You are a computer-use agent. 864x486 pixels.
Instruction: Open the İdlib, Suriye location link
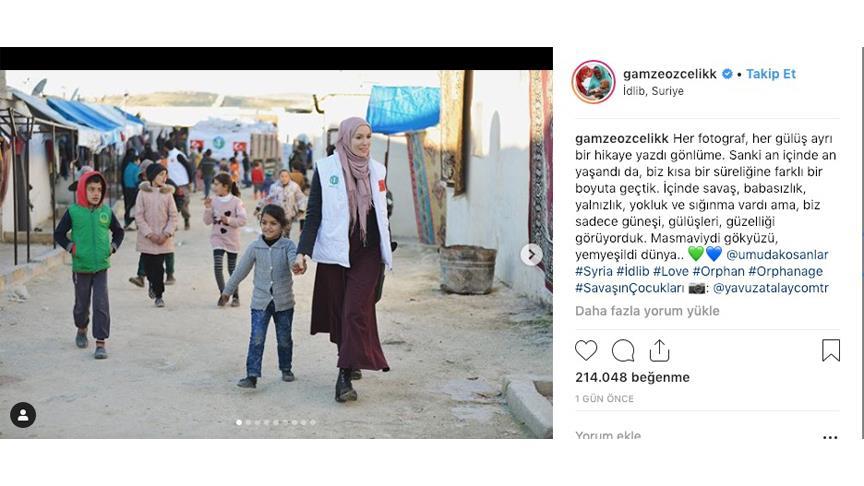[654, 91]
